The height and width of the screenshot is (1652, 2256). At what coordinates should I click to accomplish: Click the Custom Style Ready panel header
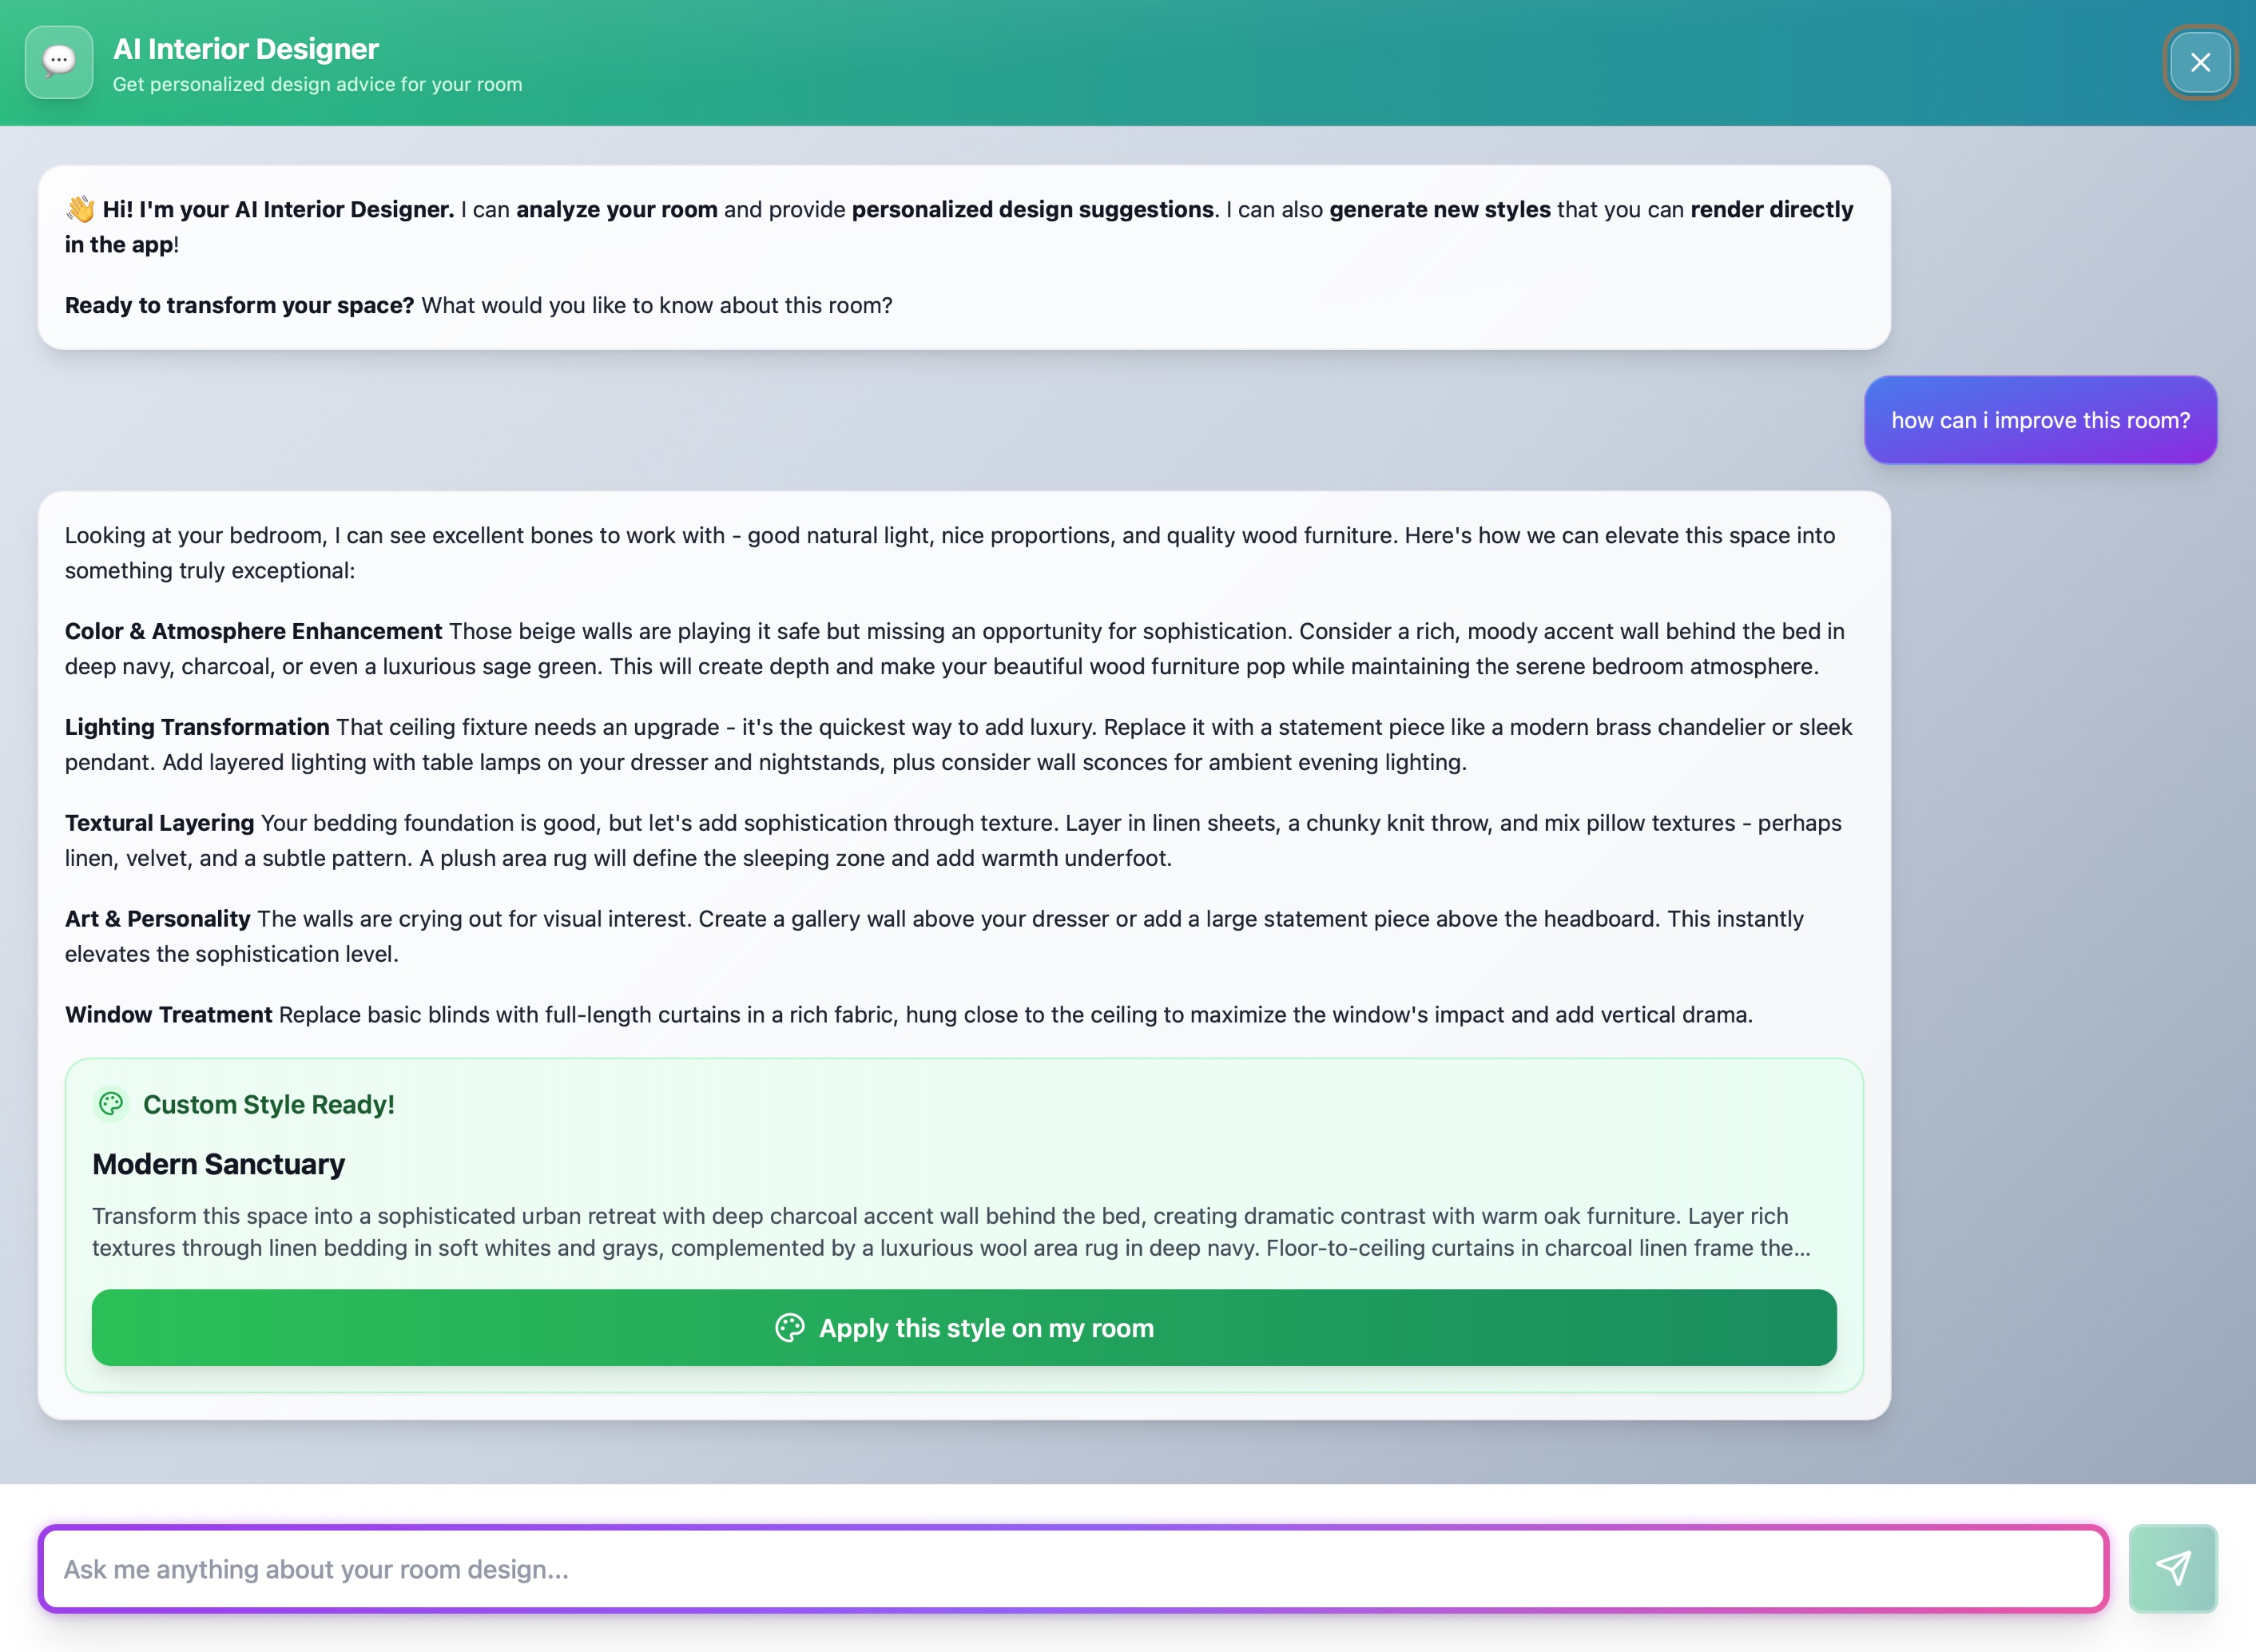[268, 1104]
